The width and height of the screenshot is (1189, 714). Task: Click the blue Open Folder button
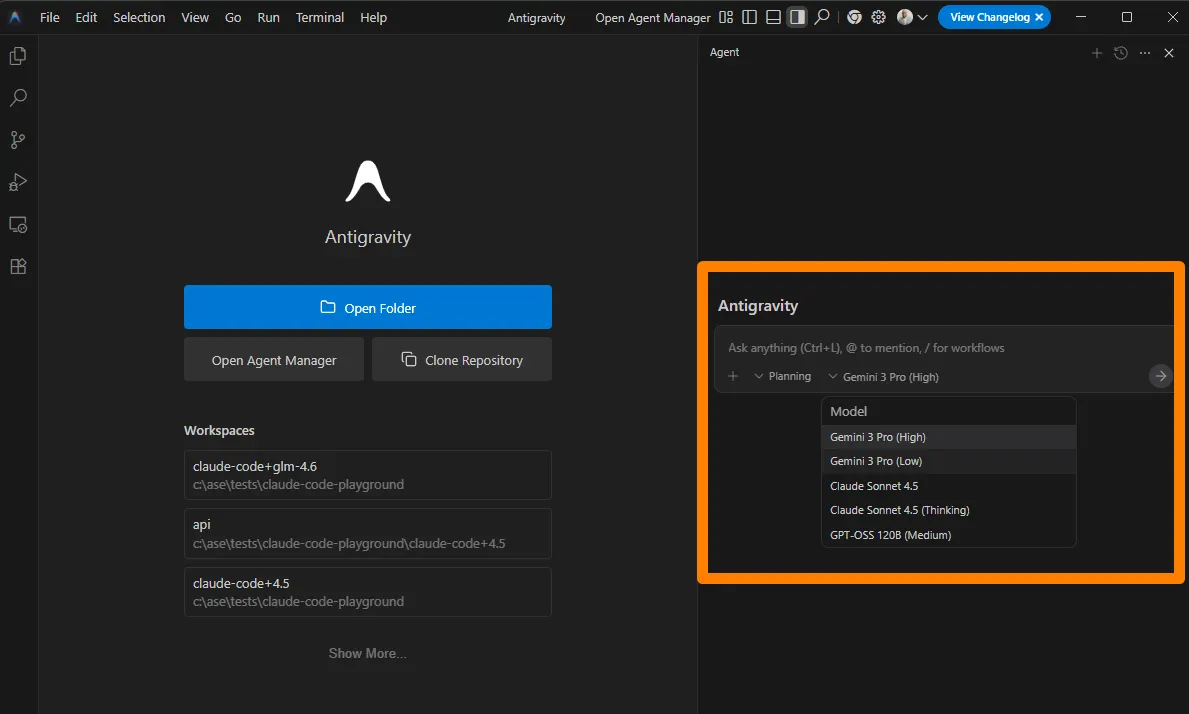tap(368, 307)
